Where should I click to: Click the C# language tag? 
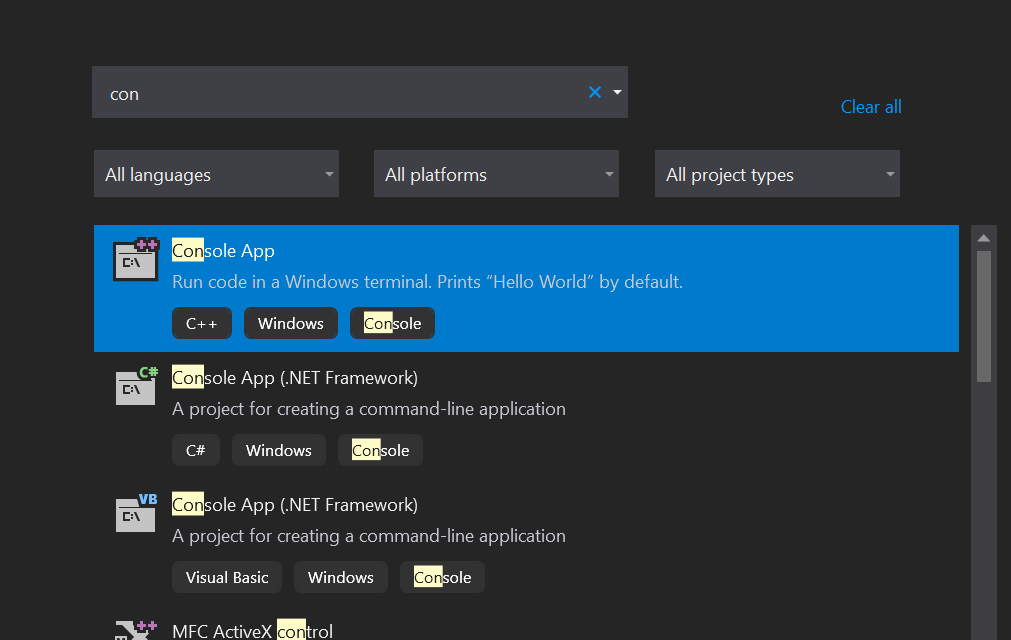(x=195, y=450)
